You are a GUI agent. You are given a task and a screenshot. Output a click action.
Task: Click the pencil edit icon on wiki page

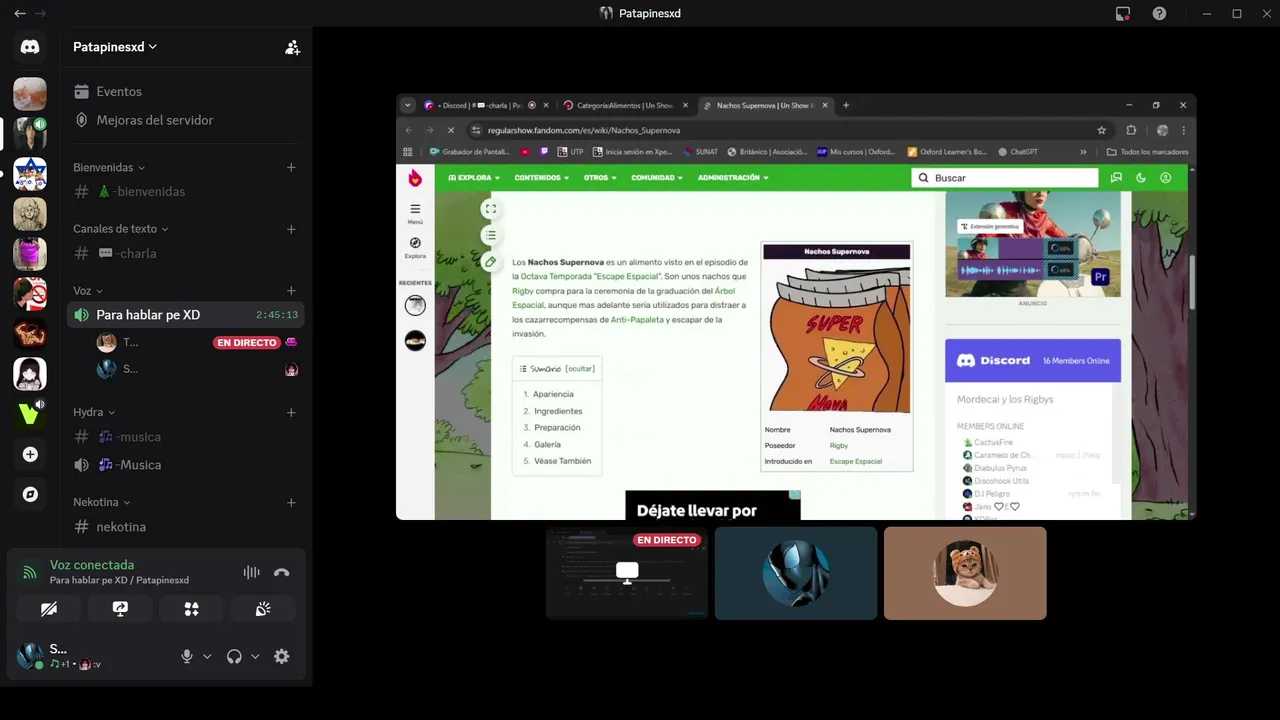pos(490,262)
